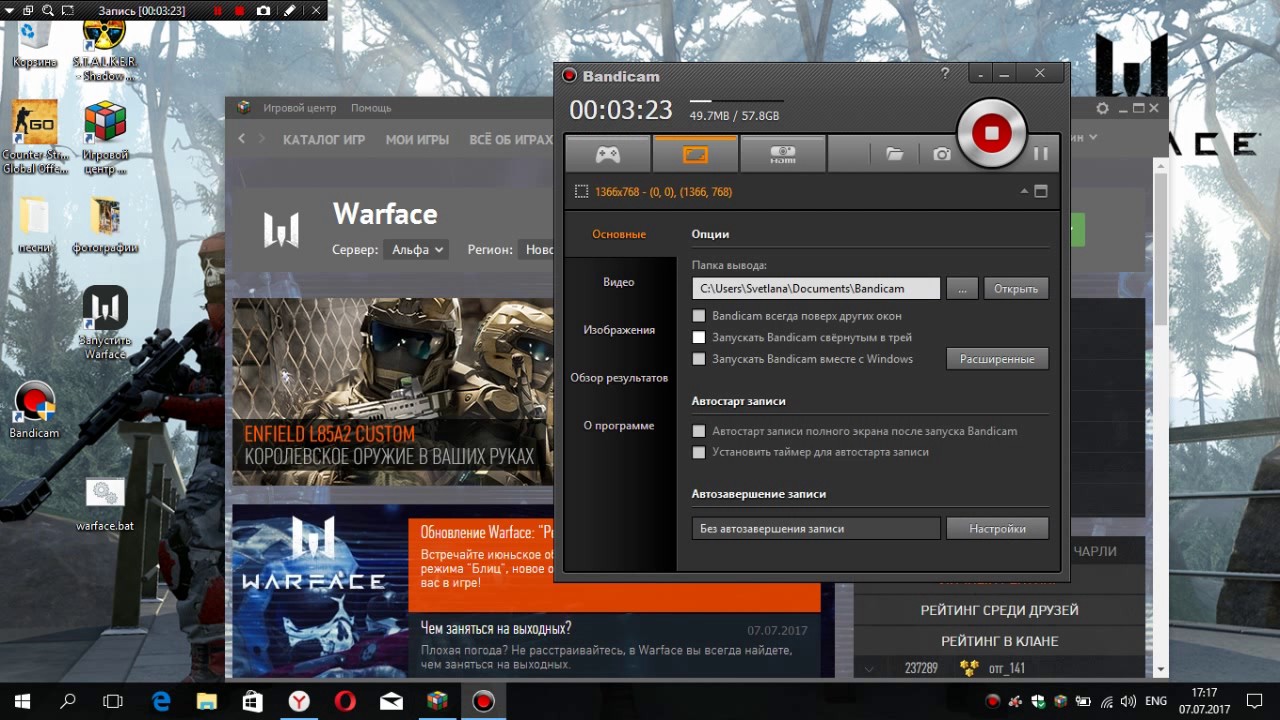Select the HDMI device recording mode
This screenshot has width=1280, height=720.
click(782, 154)
